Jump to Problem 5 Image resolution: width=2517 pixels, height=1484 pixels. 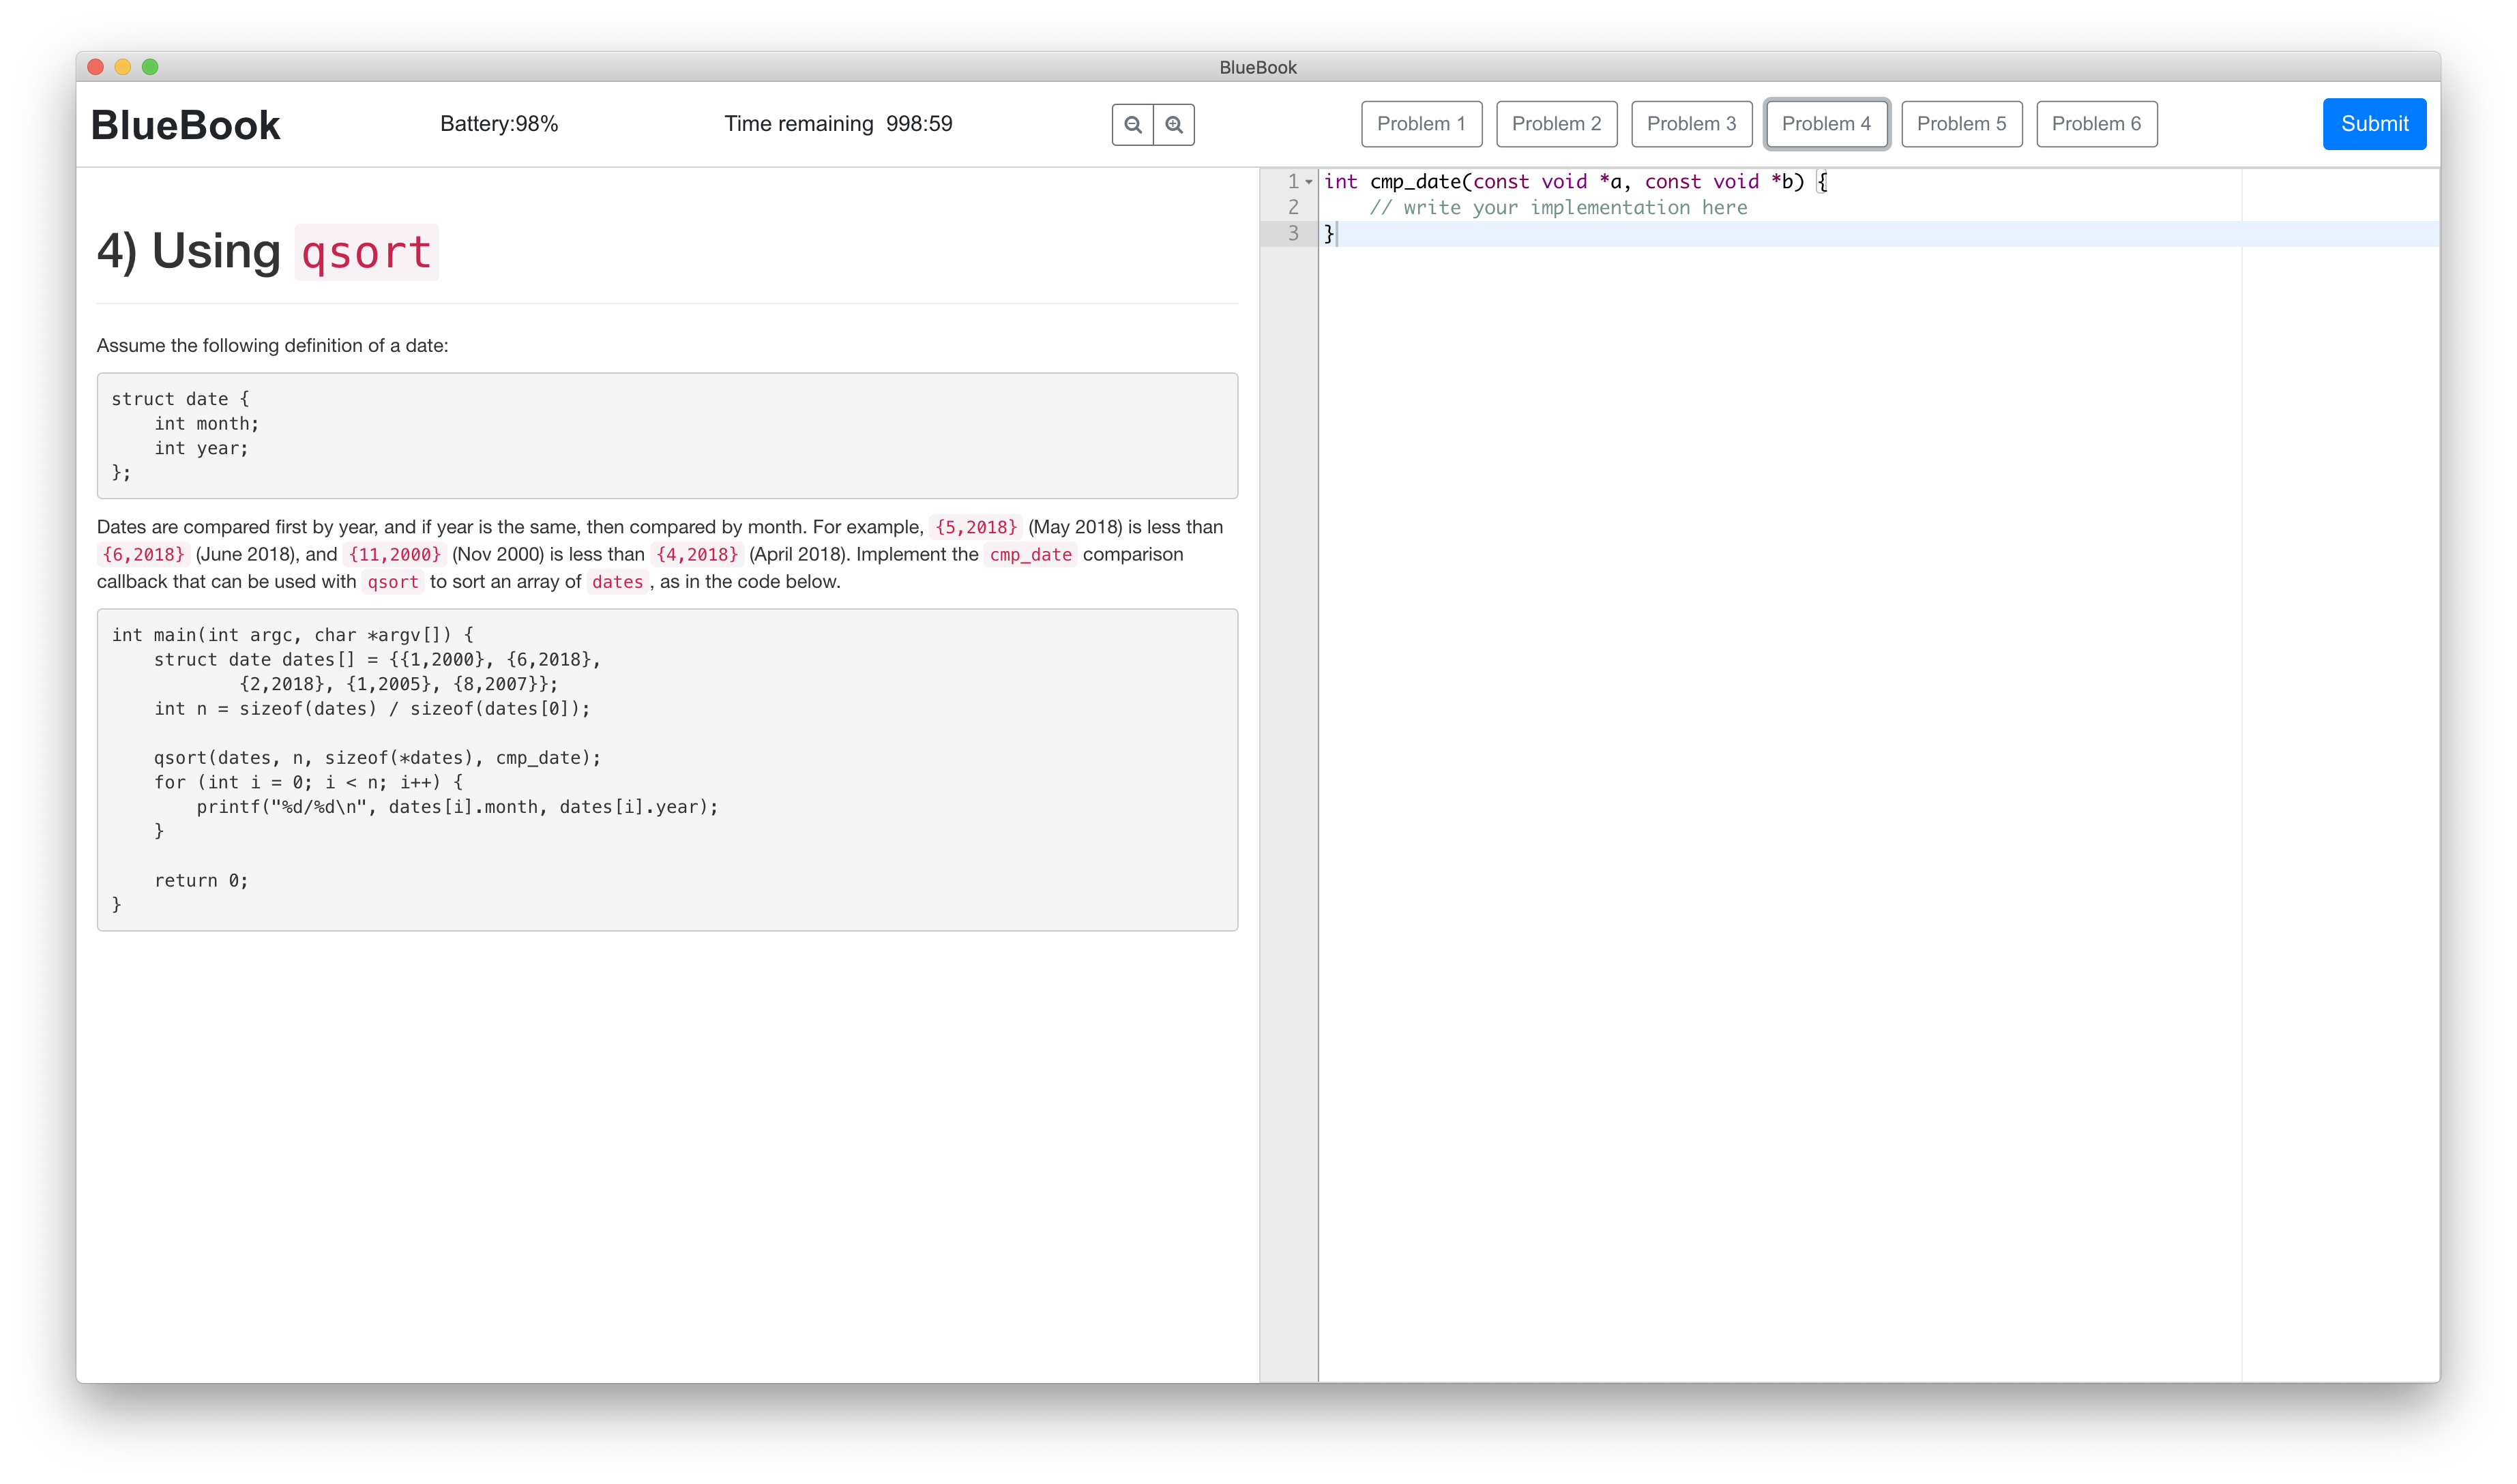1961,124
